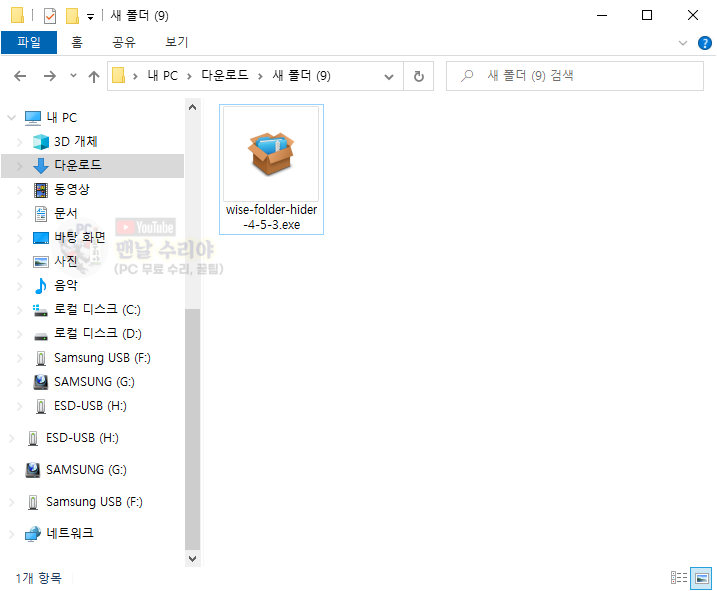The height and width of the screenshot is (591, 717).
Task: Open the 보기 ribbon tab
Action: (177, 42)
